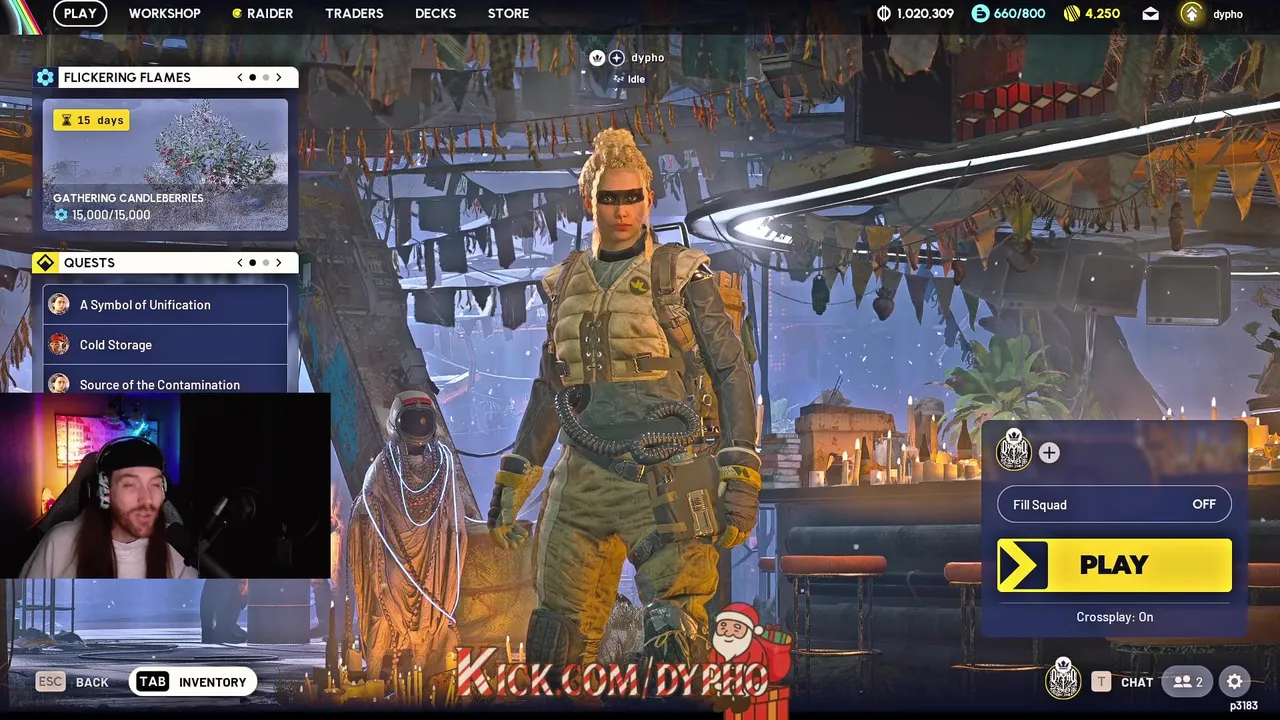Click the Quests diamond icon
The image size is (1280, 720).
coord(45,262)
